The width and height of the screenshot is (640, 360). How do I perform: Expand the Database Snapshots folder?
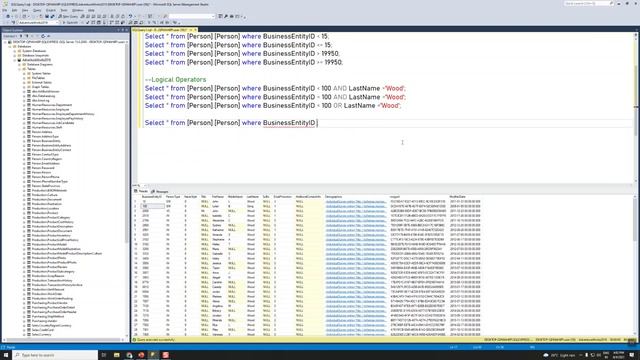coord(15,56)
